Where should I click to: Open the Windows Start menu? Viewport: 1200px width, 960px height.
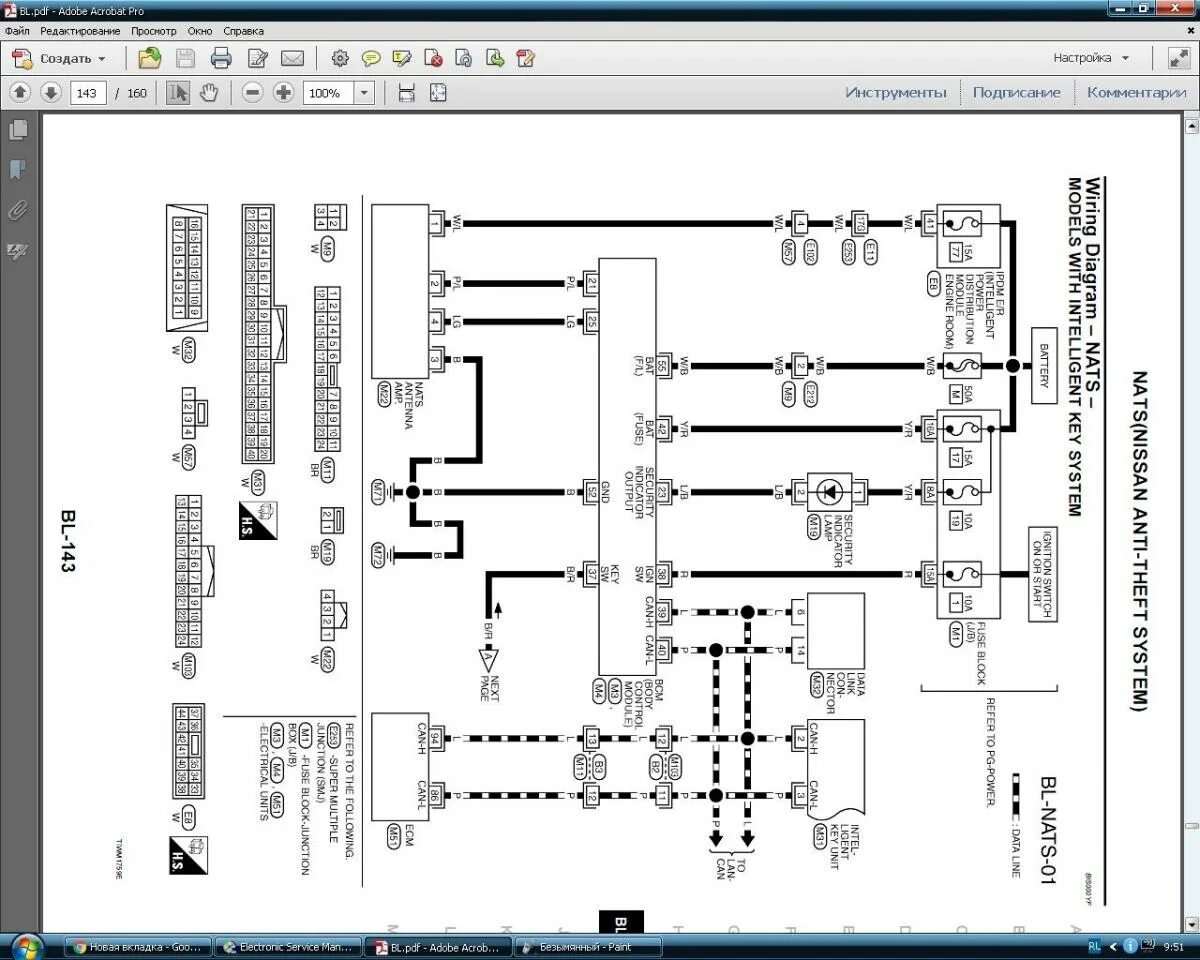point(27,946)
